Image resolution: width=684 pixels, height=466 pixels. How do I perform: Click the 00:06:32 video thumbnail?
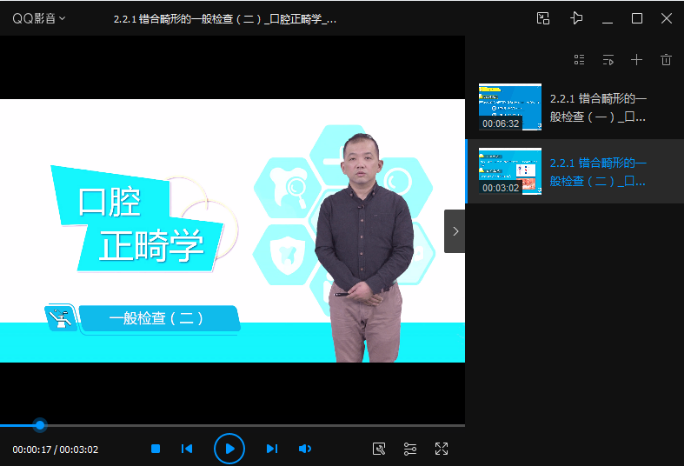coord(510,107)
